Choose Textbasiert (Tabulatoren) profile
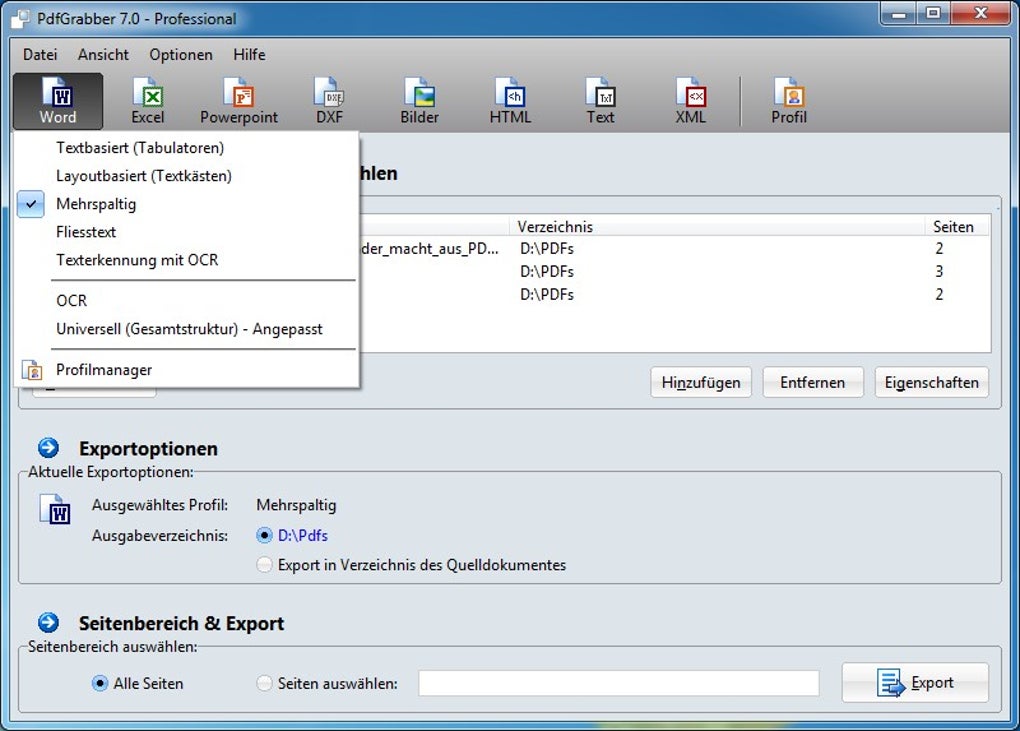Screen dimensions: 1020x731 click(186, 148)
